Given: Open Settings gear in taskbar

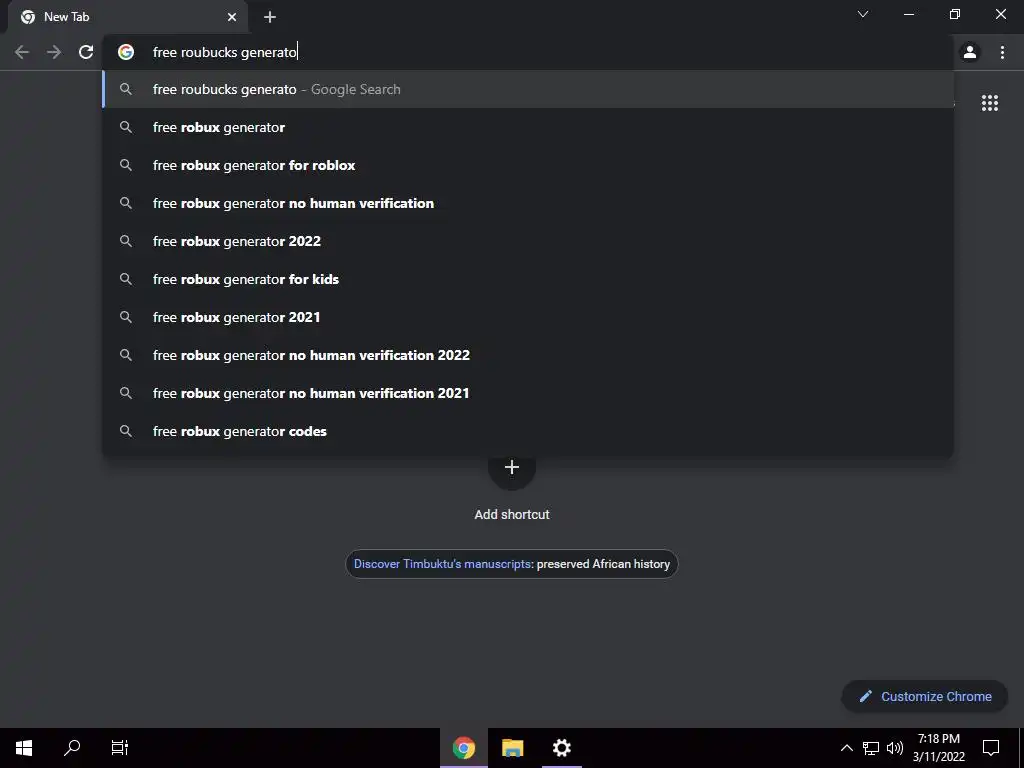Looking at the screenshot, I should (x=562, y=748).
